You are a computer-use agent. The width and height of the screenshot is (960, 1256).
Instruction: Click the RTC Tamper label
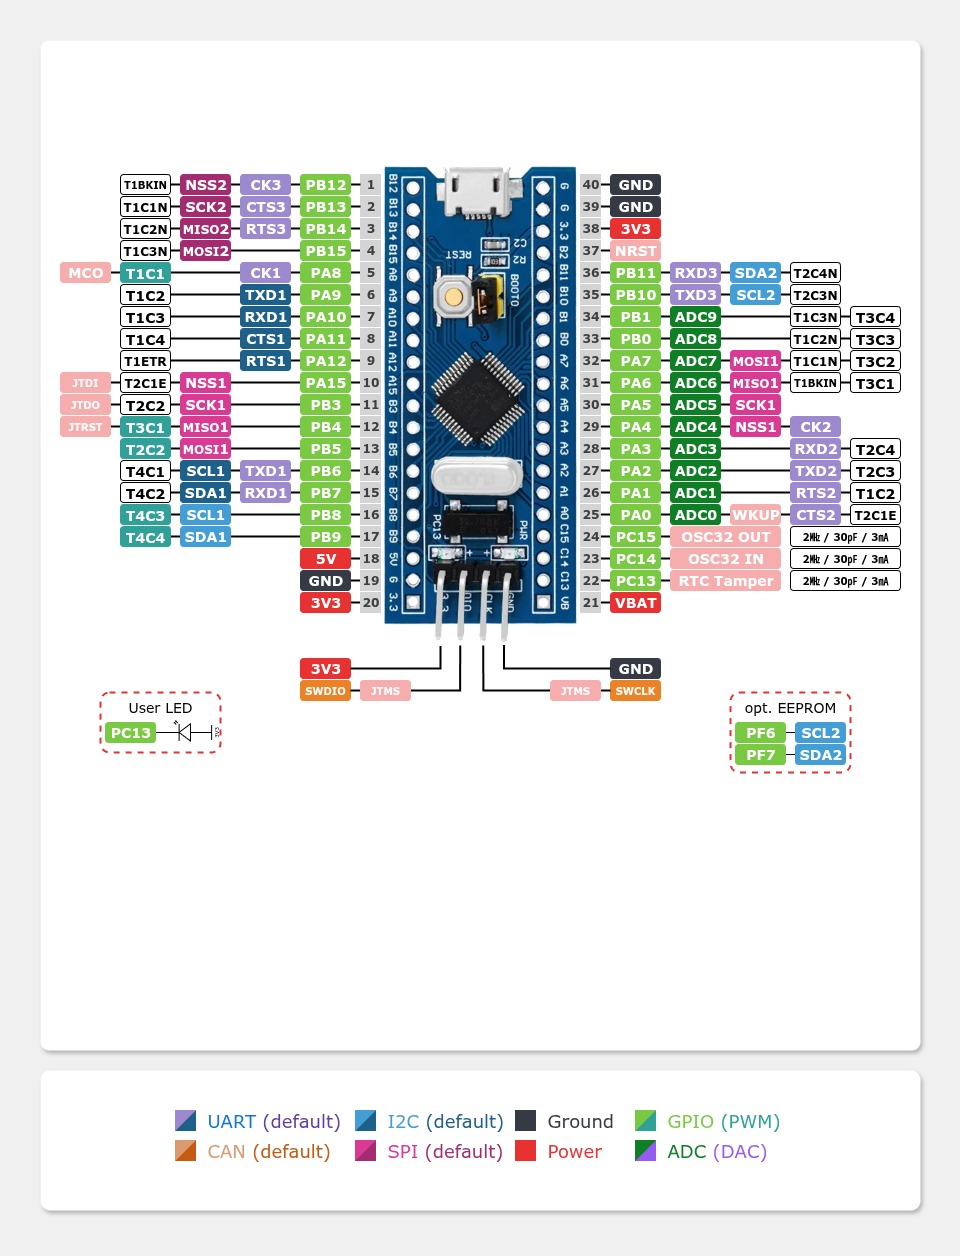coord(725,581)
